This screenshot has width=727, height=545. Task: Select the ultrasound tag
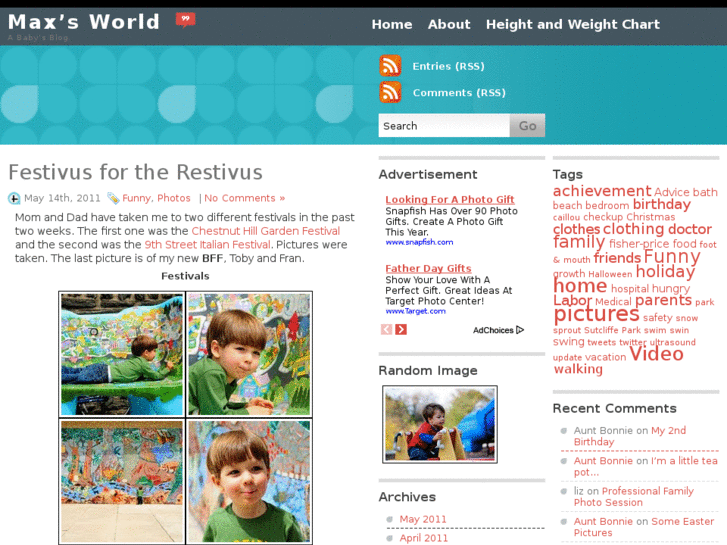672,342
